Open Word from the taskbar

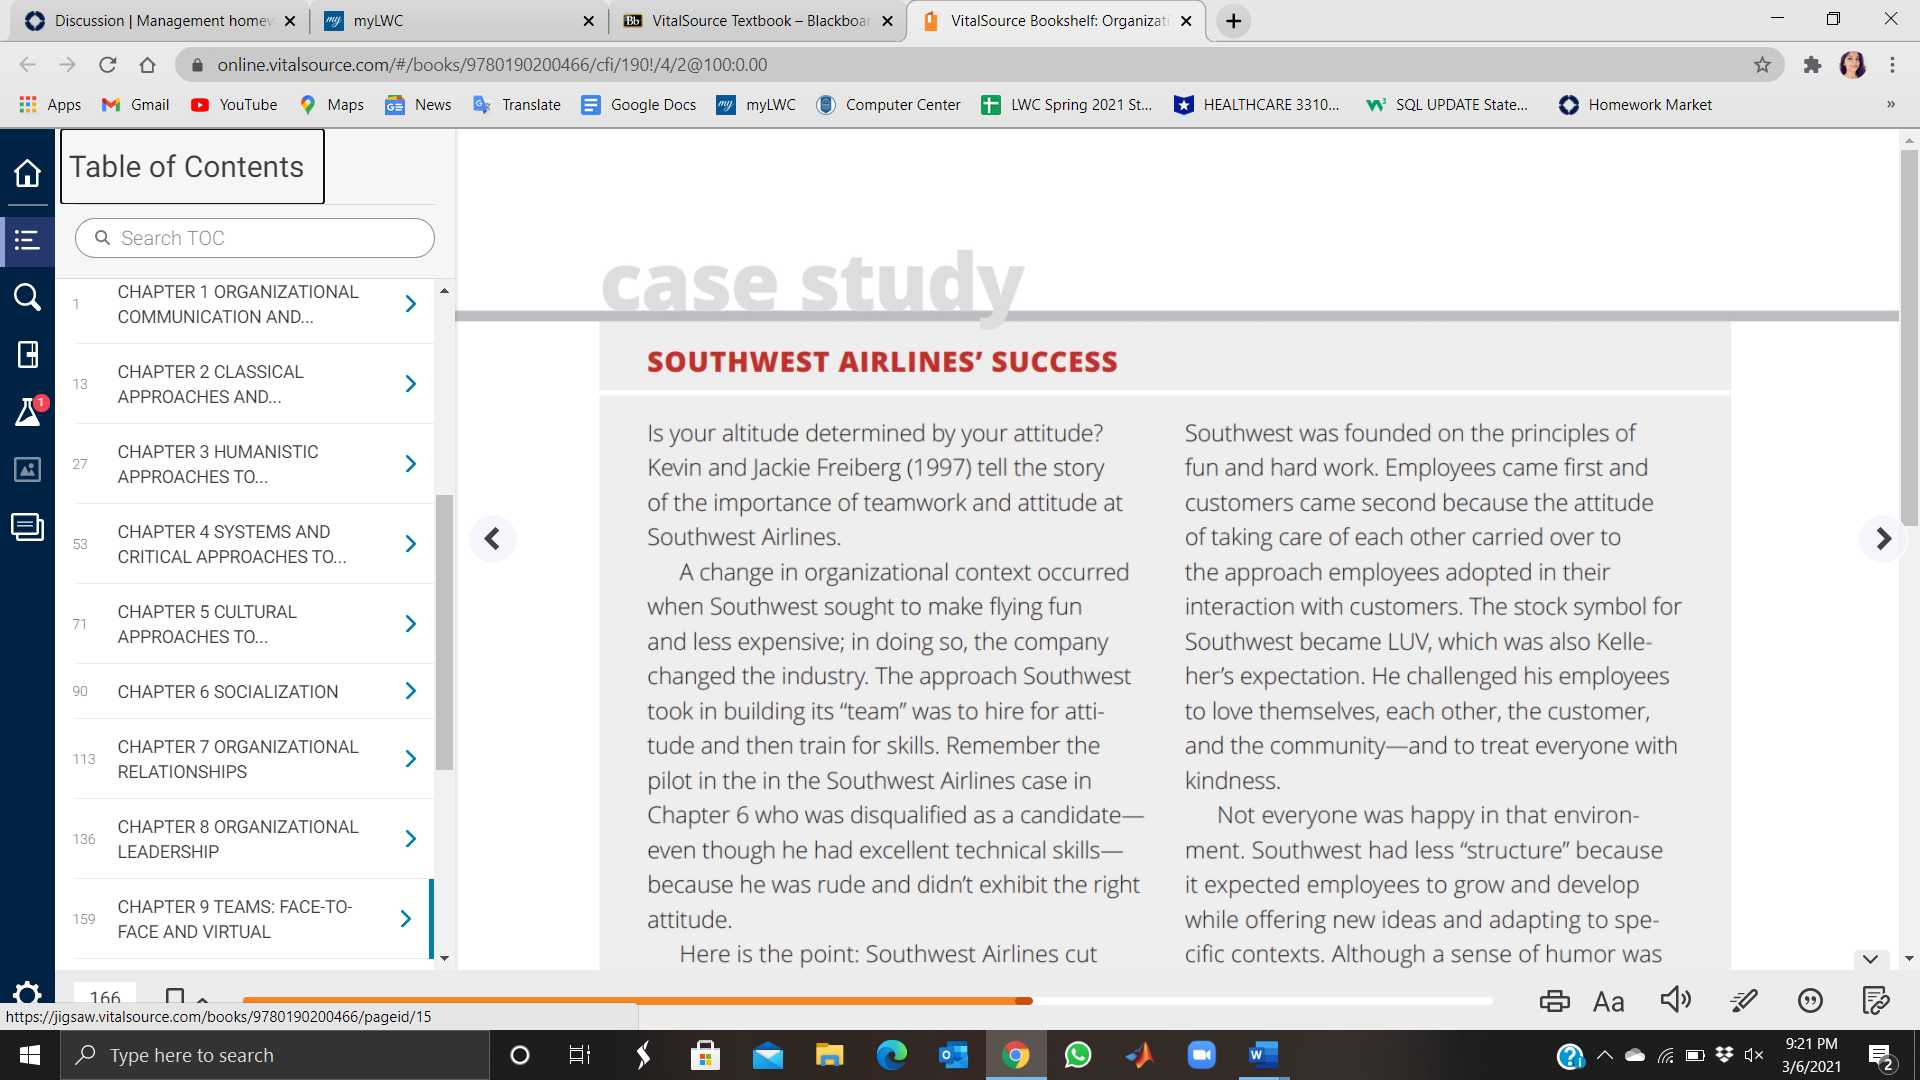pyautogui.click(x=1263, y=1055)
